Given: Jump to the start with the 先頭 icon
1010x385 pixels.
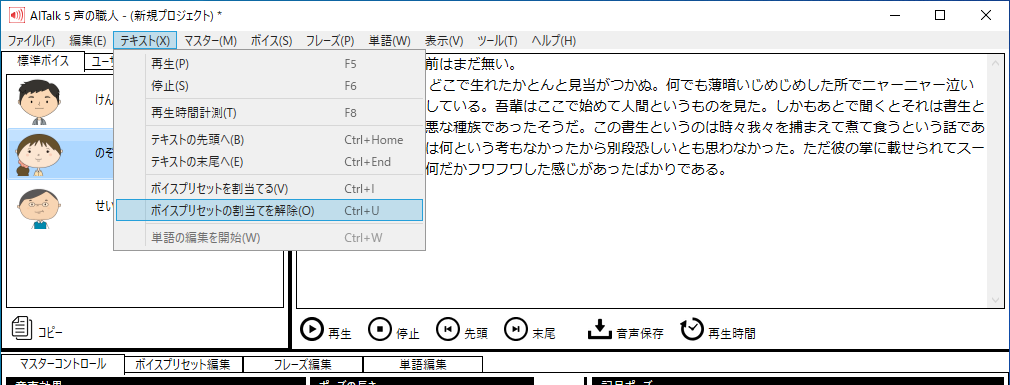Looking at the screenshot, I should tap(448, 330).
